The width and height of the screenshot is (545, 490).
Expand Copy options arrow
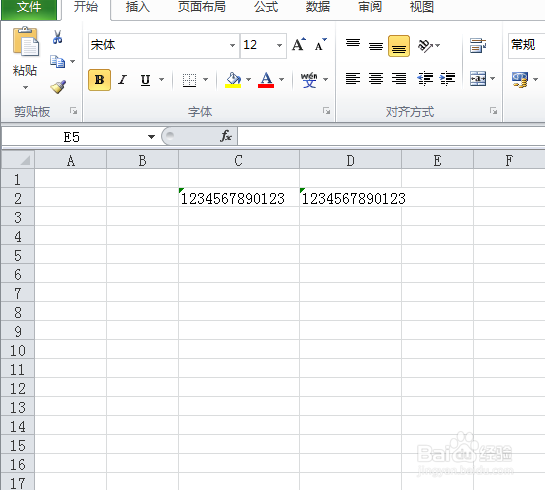pos(72,62)
